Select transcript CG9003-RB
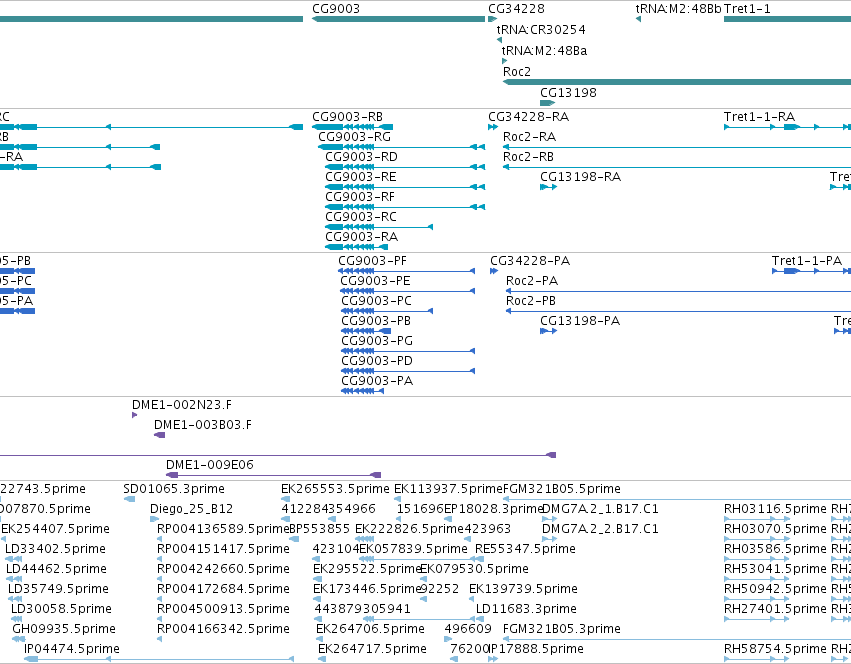This screenshot has width=851, height=664. tap(347, 117)
